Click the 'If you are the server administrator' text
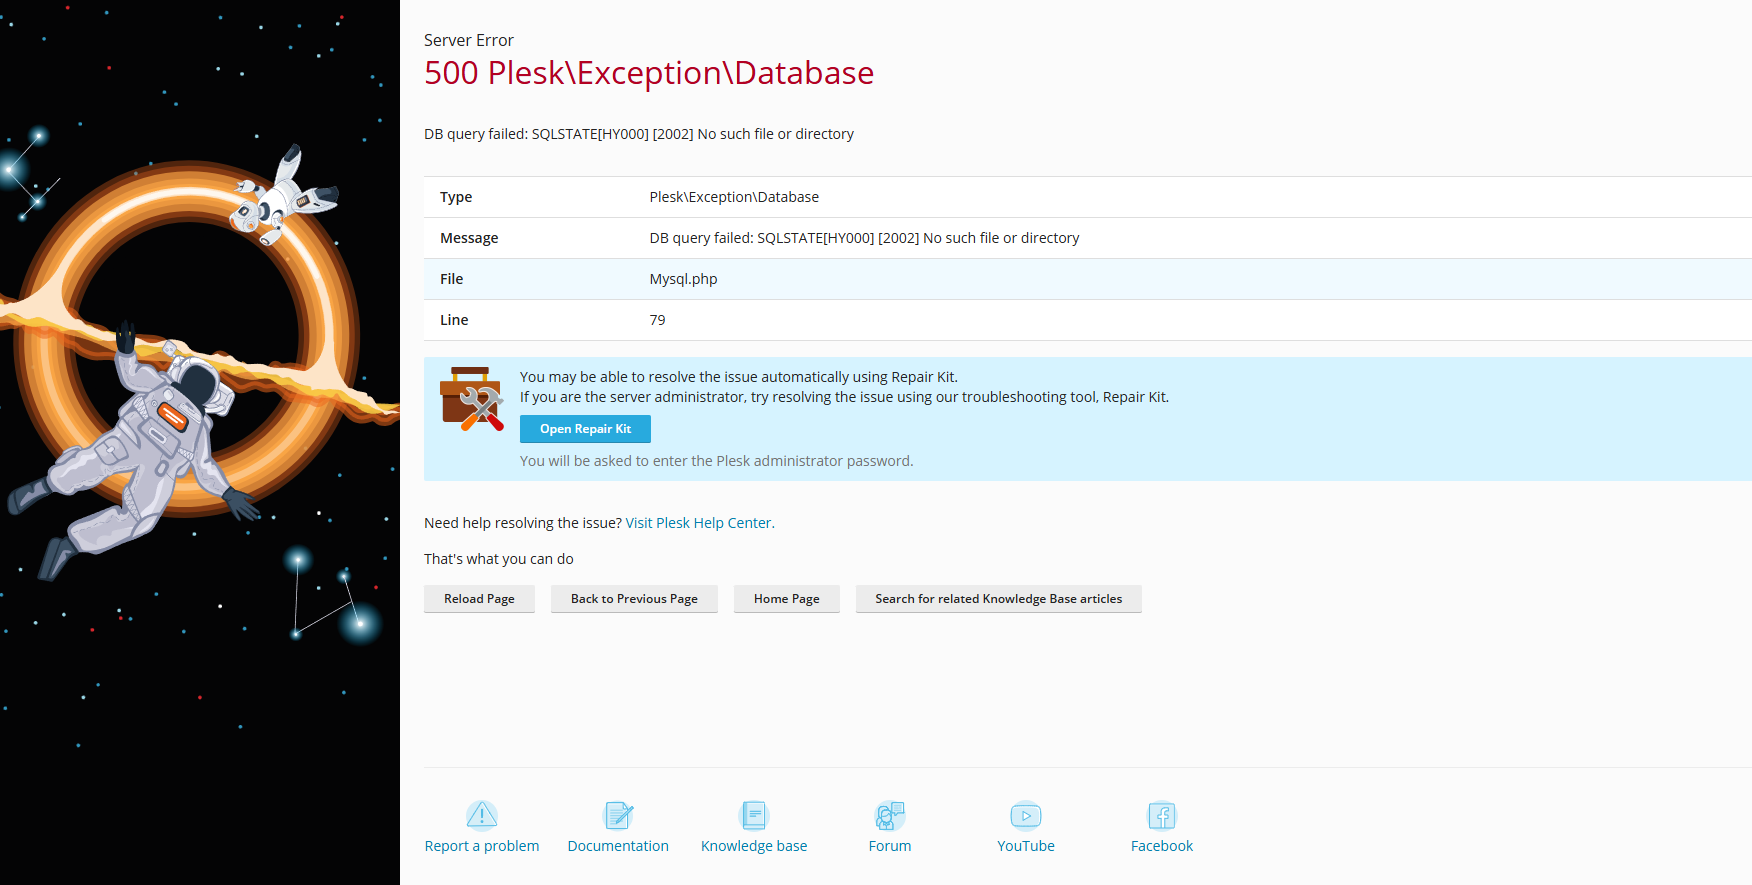 (x=844, y=397)
